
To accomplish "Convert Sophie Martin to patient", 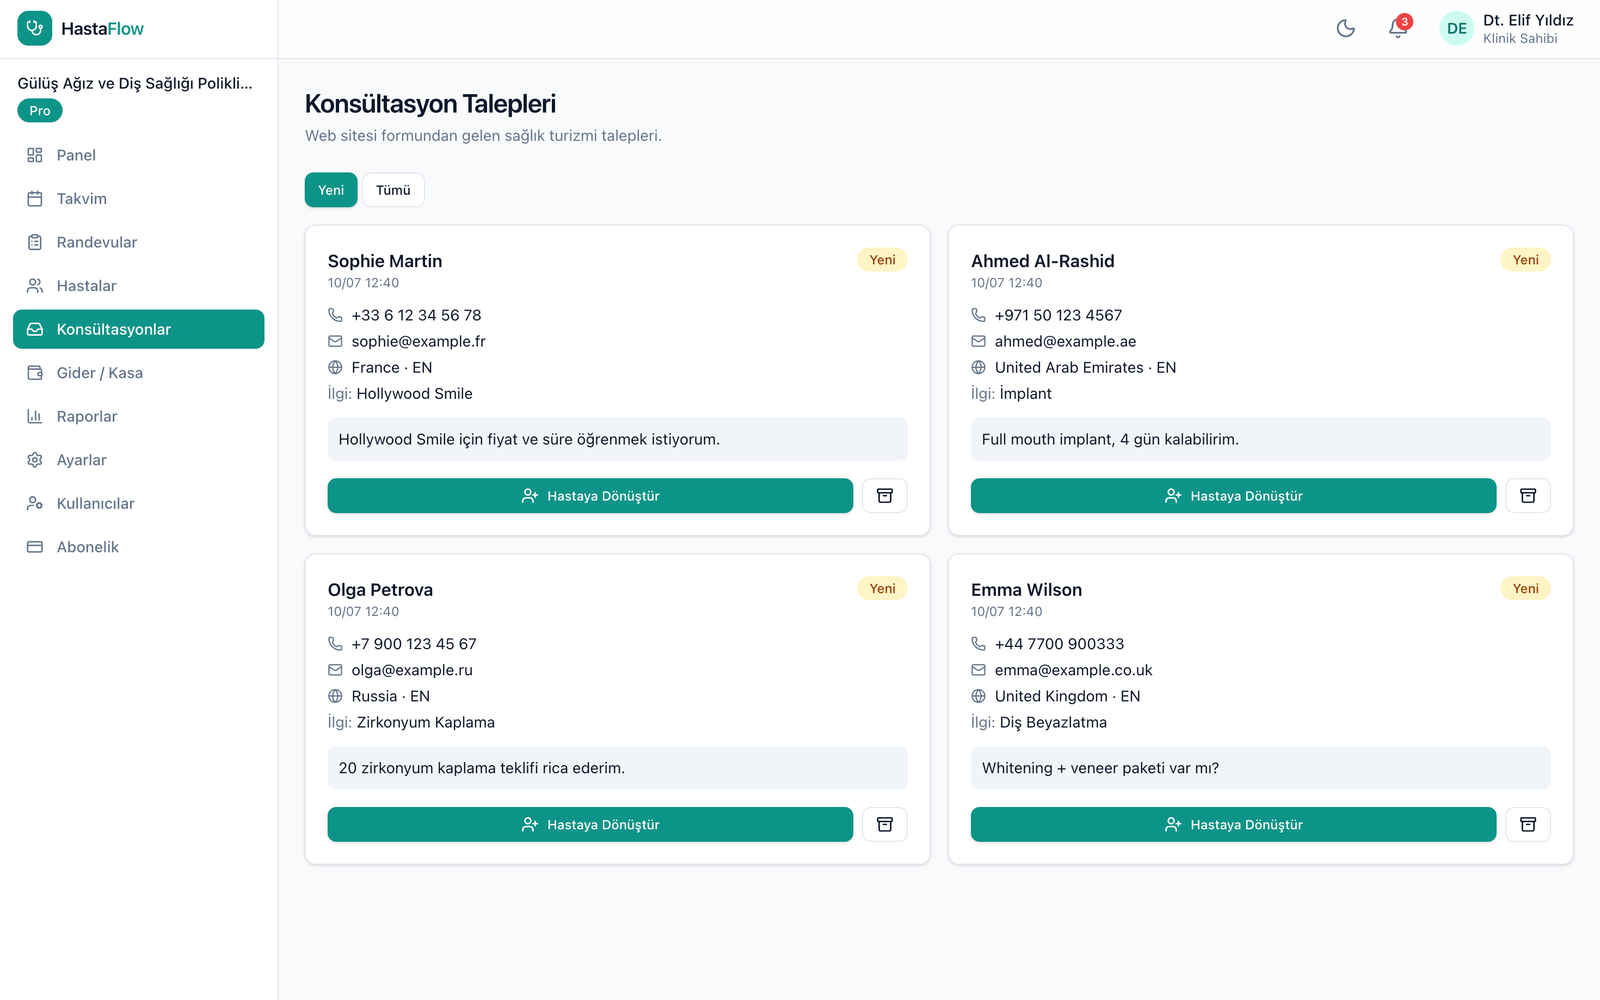I will point(590,496).
